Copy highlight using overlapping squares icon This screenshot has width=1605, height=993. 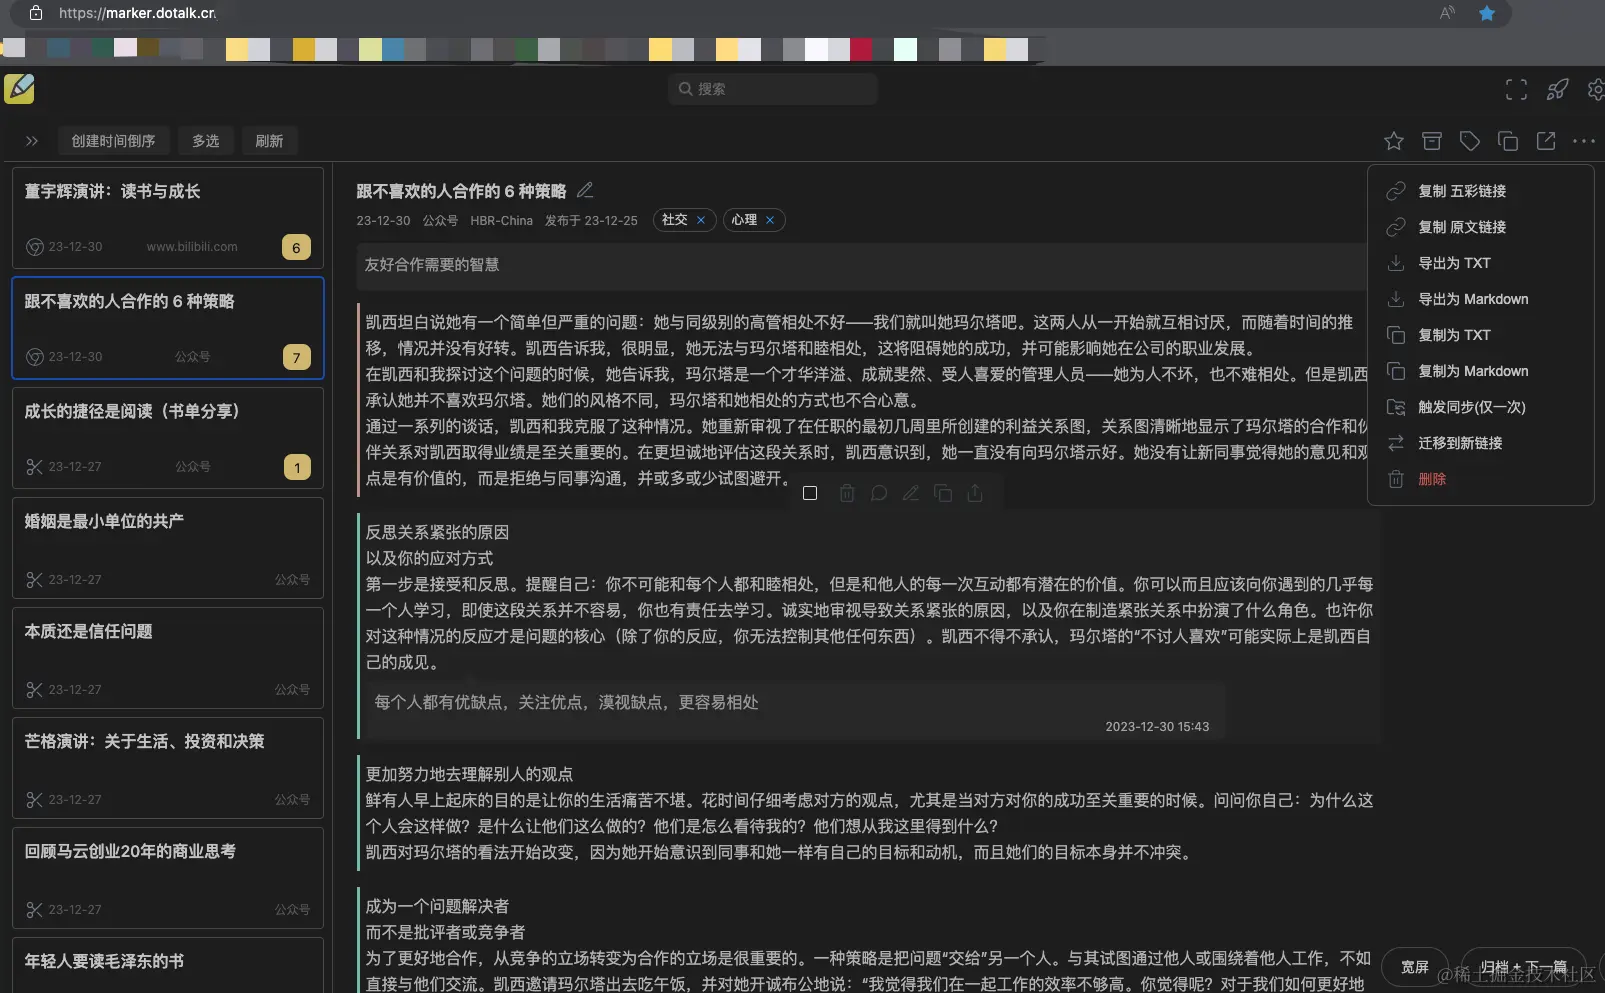pos(943,493)
